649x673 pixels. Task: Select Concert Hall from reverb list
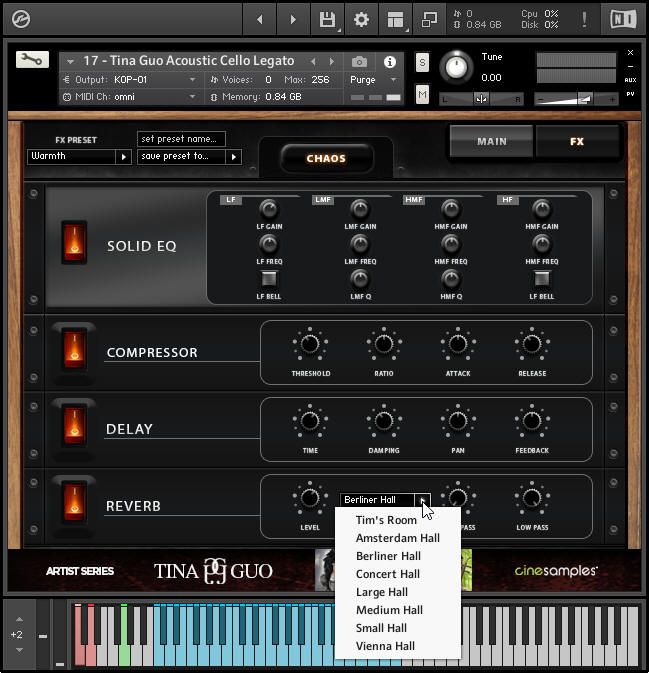click(388, 574)
